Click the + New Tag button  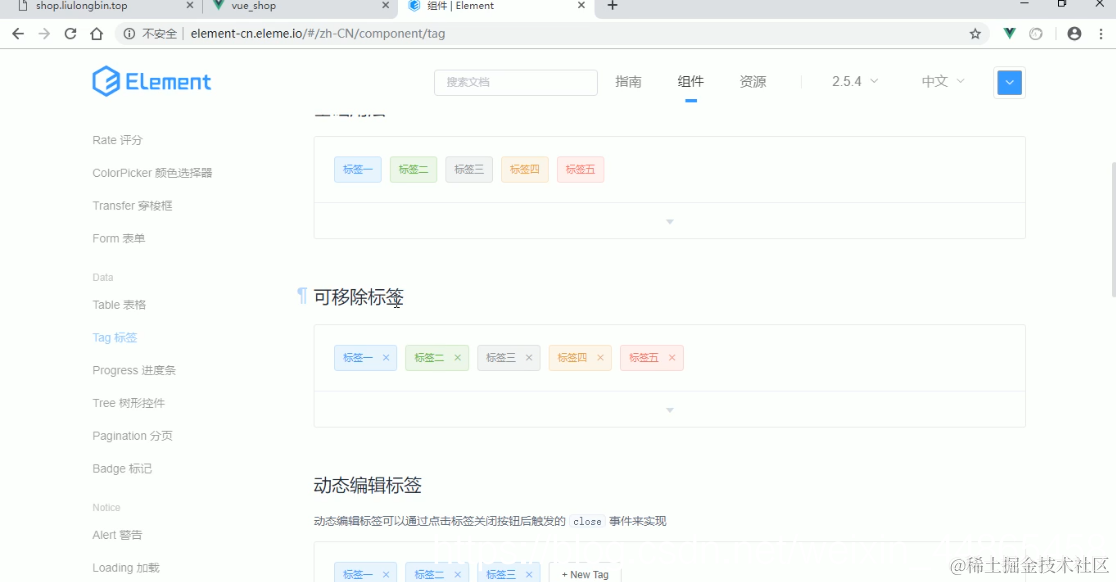585,574
